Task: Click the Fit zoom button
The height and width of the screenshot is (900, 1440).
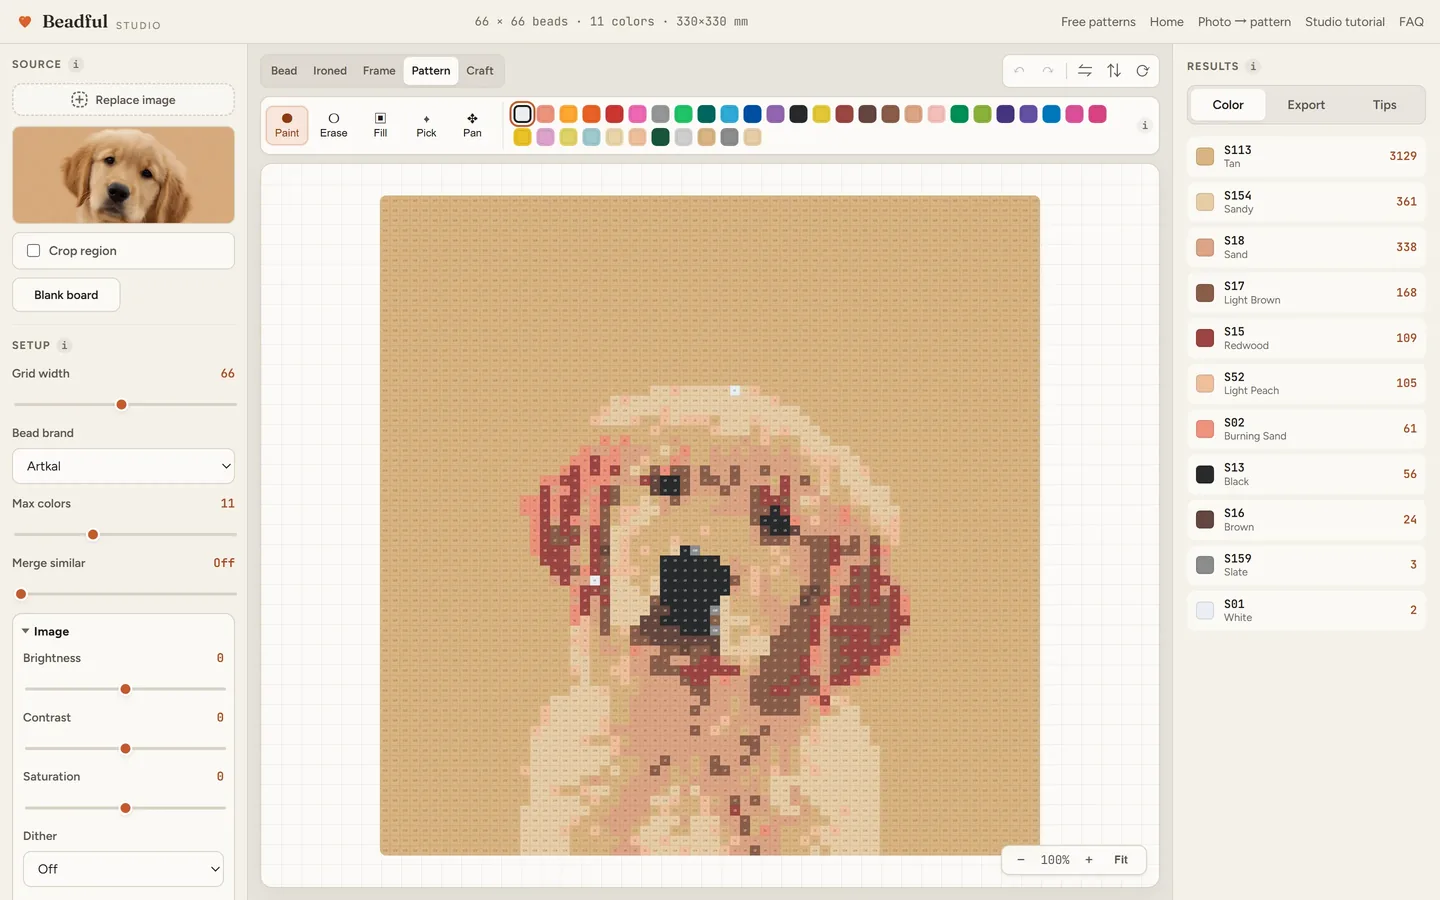Action: point(1121,860)
